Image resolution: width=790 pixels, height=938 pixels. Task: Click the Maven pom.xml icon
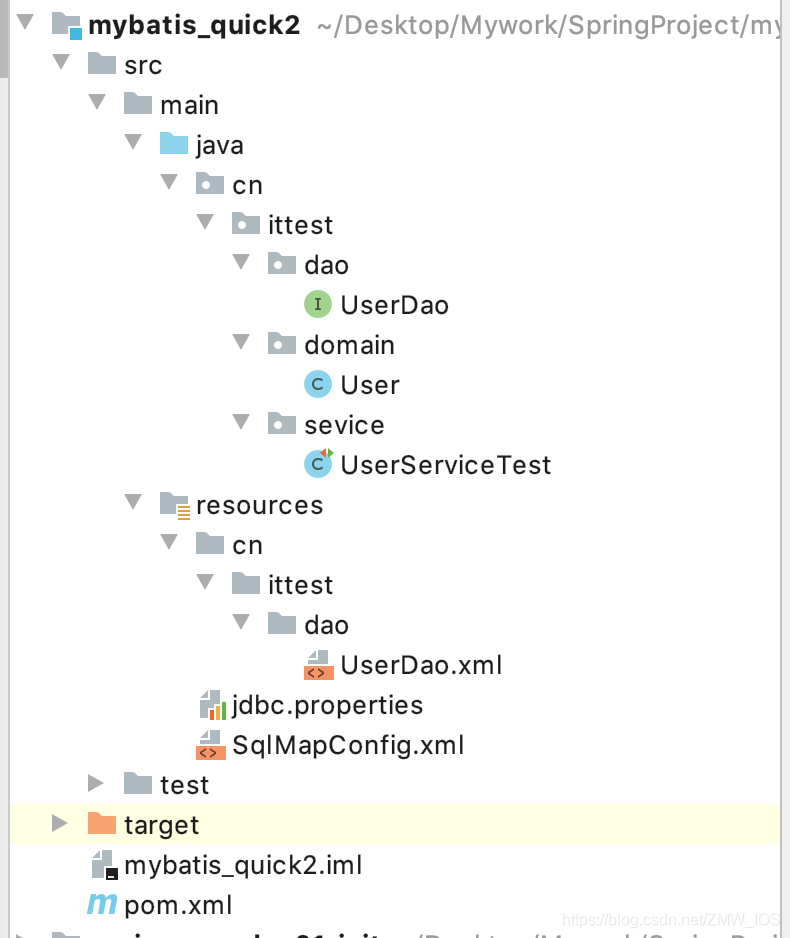(x=102, y=904)
